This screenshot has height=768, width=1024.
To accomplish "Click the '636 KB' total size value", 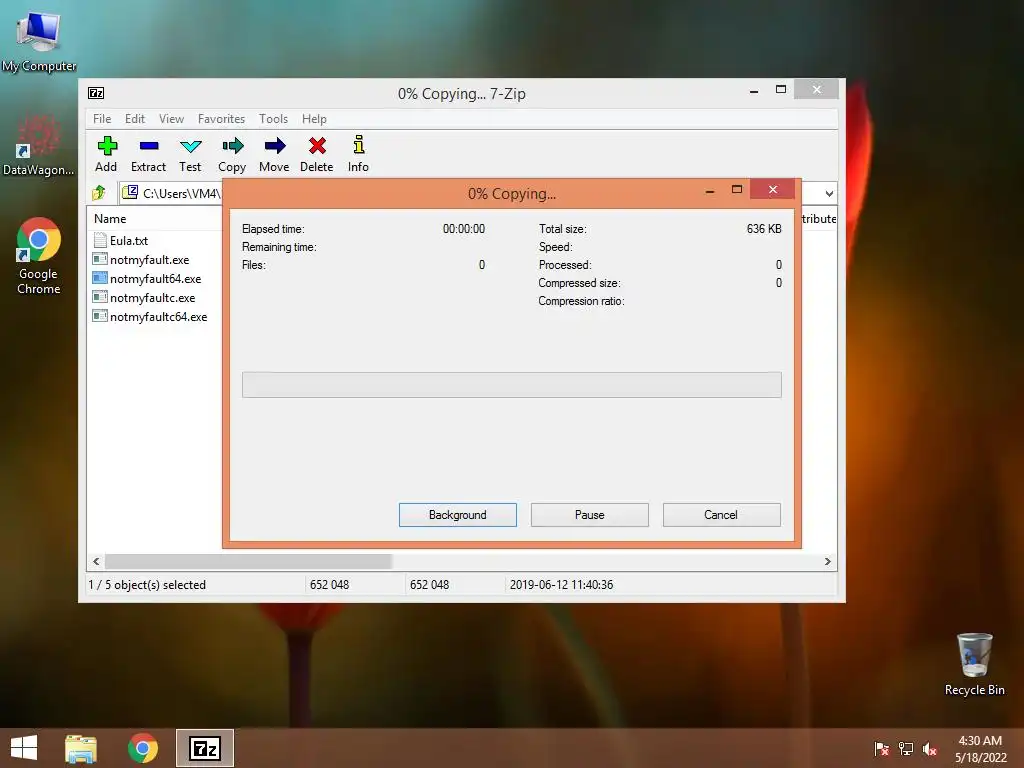I will (764, 229).
